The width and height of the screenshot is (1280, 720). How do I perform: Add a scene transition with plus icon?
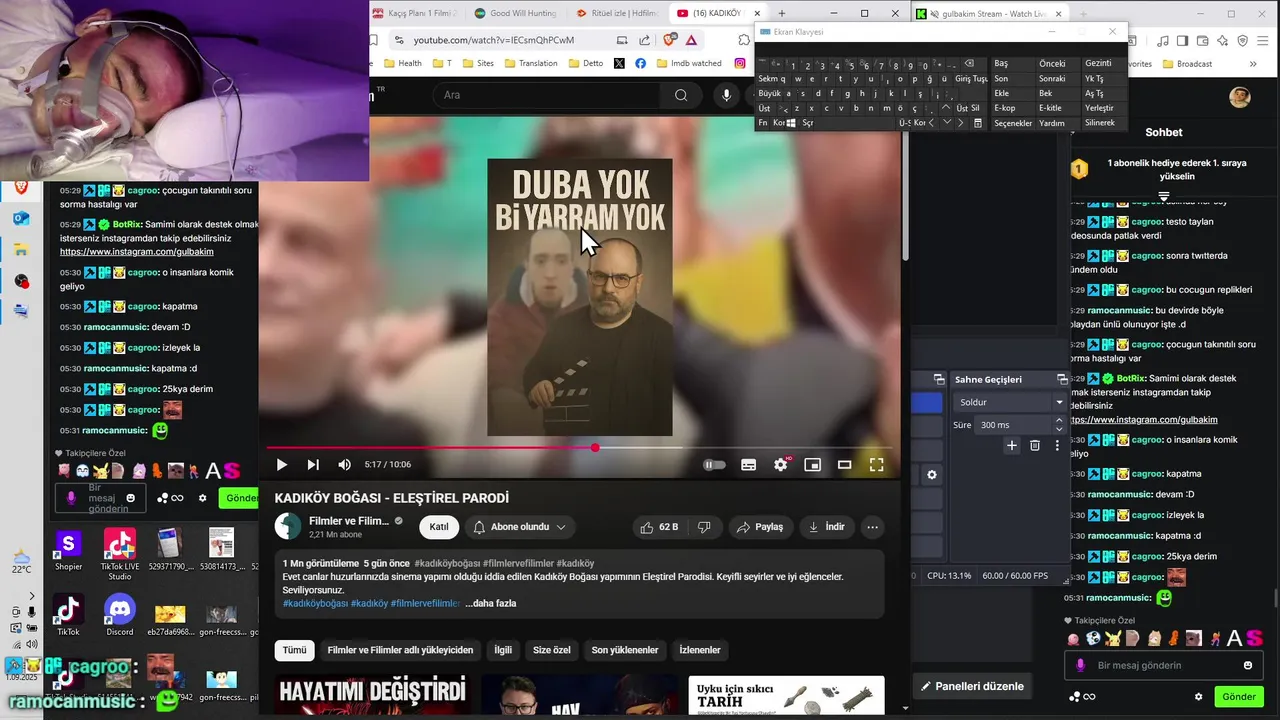click(1012, 445)
